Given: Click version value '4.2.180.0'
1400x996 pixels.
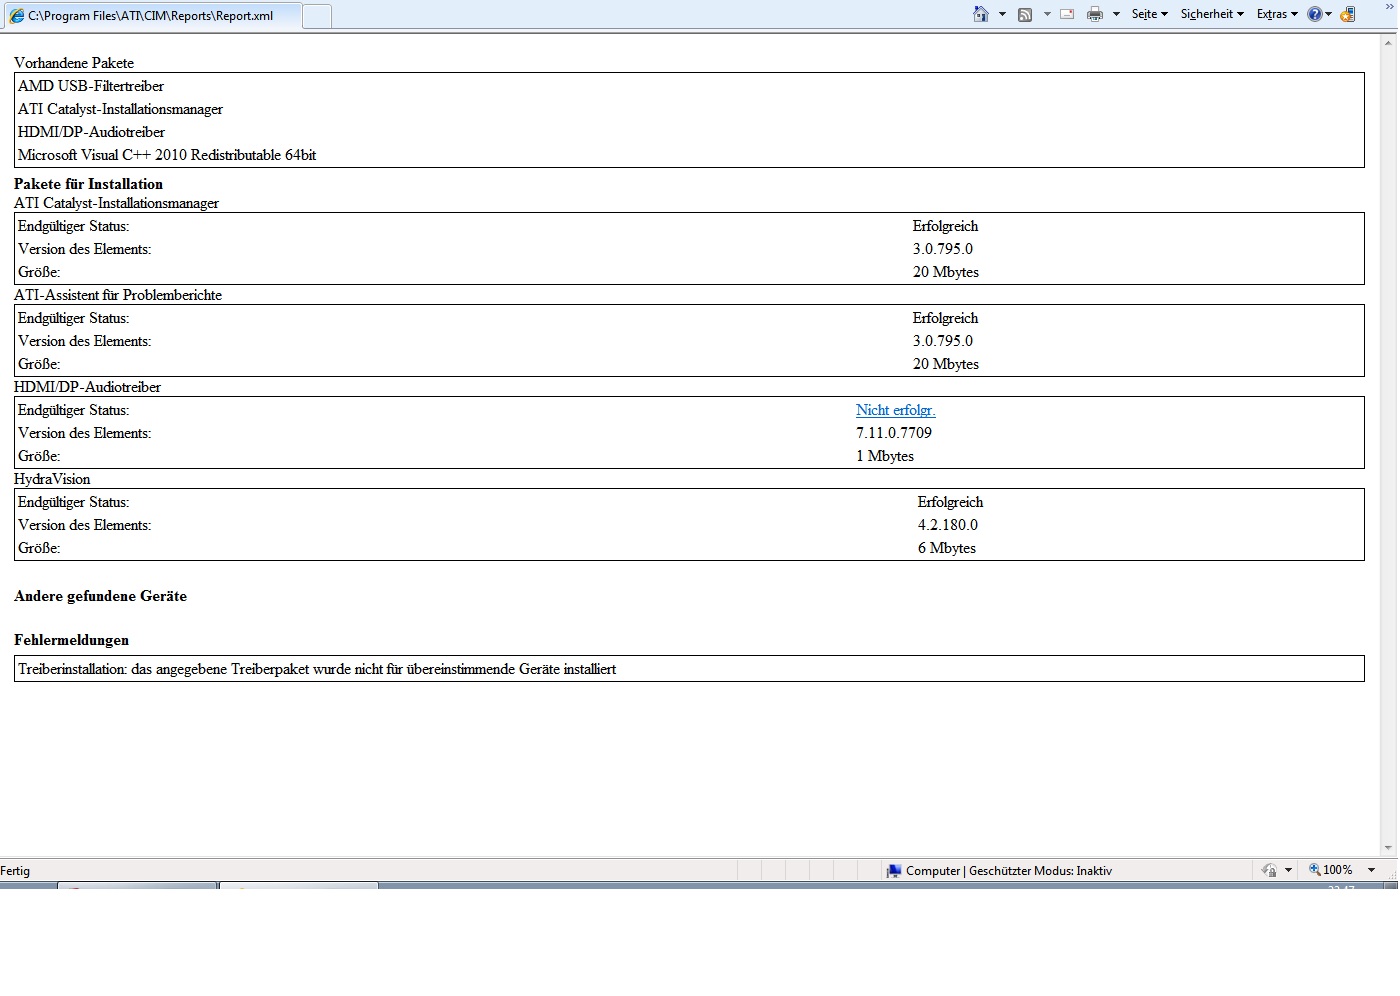Looking at the screenshot, I should (x=948, y=525).
